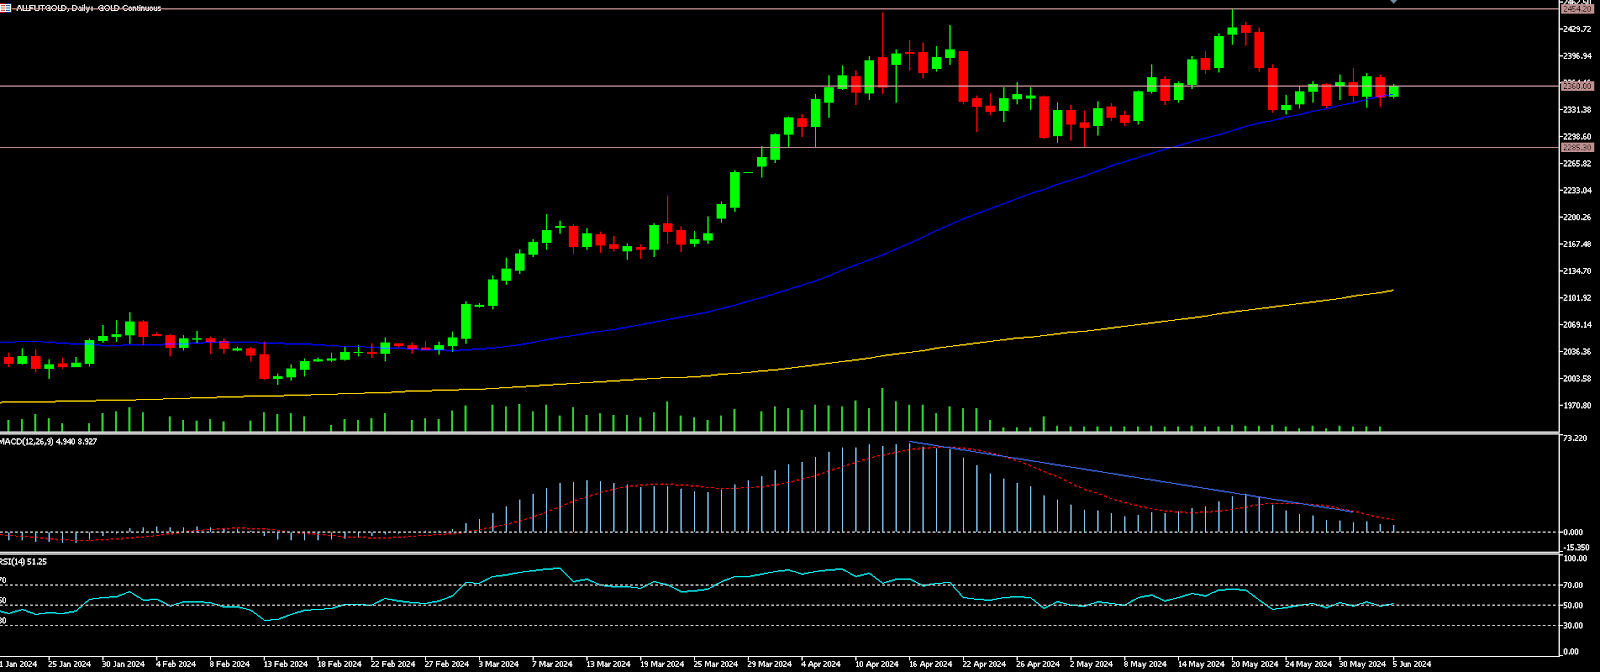Select the 2285.30 horizontal line price tag
Screen dimensions: 1600x672
click(x=1577, y=148)
